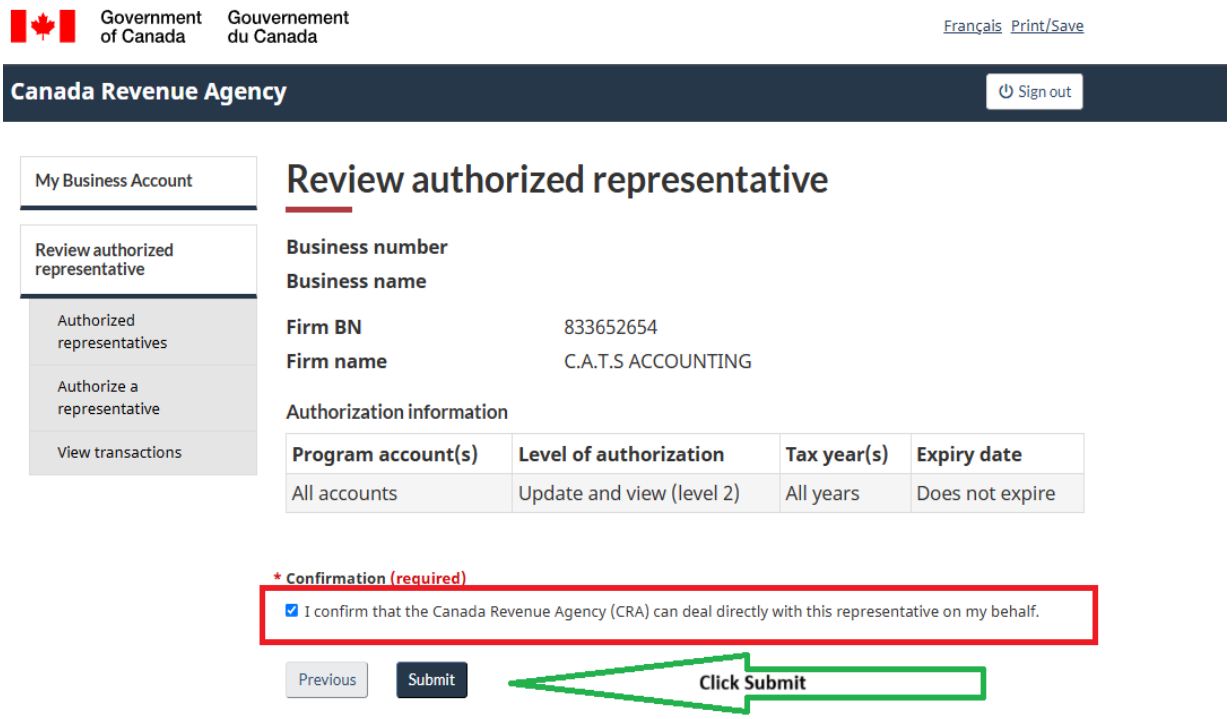The height and width of the screenshot is (719, 1232).
Task: Open My Business Account menu item
Action: tap(138, 181)
